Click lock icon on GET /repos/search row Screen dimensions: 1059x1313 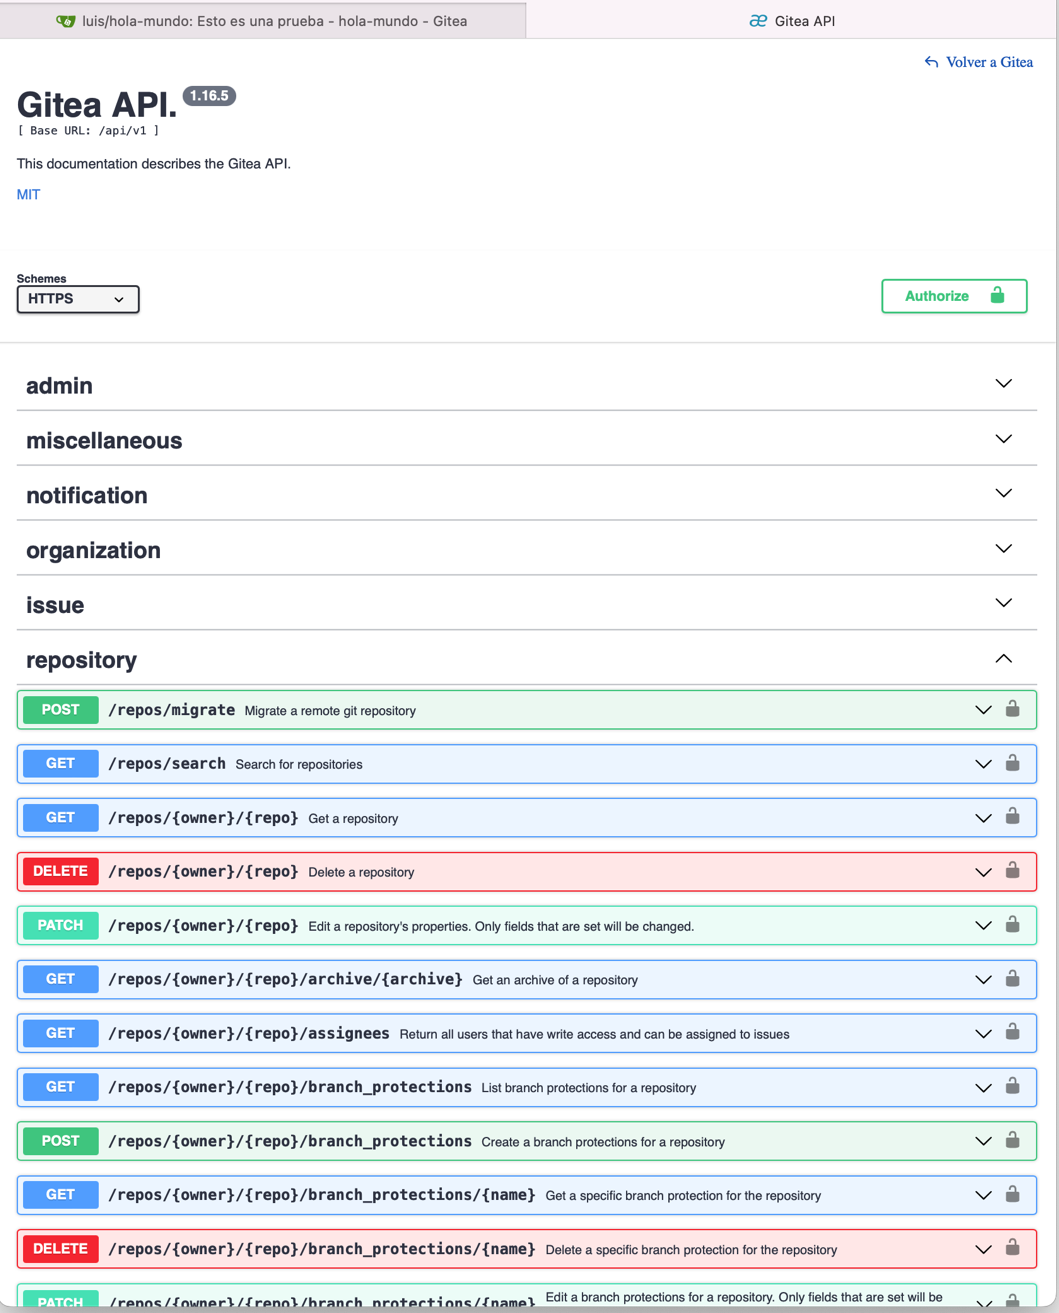tap(1012, 763)
